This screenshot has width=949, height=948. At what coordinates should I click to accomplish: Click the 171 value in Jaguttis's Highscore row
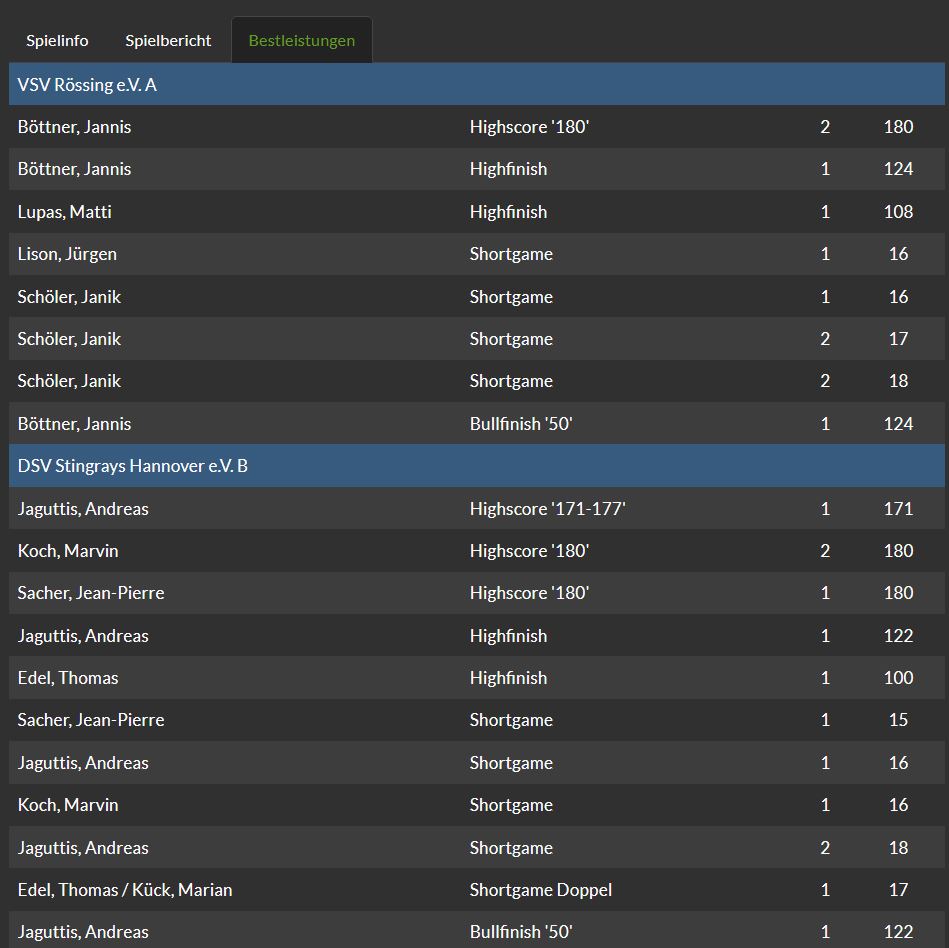pyautogui.click(x=898, y=509)
